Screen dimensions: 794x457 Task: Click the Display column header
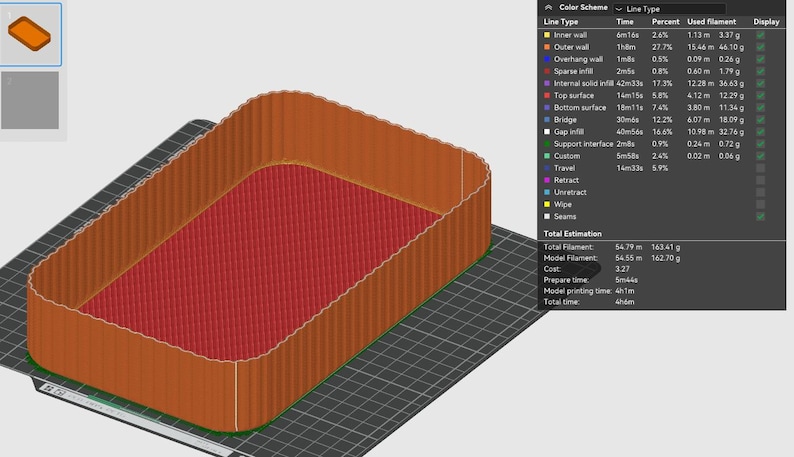click(766, 22)
